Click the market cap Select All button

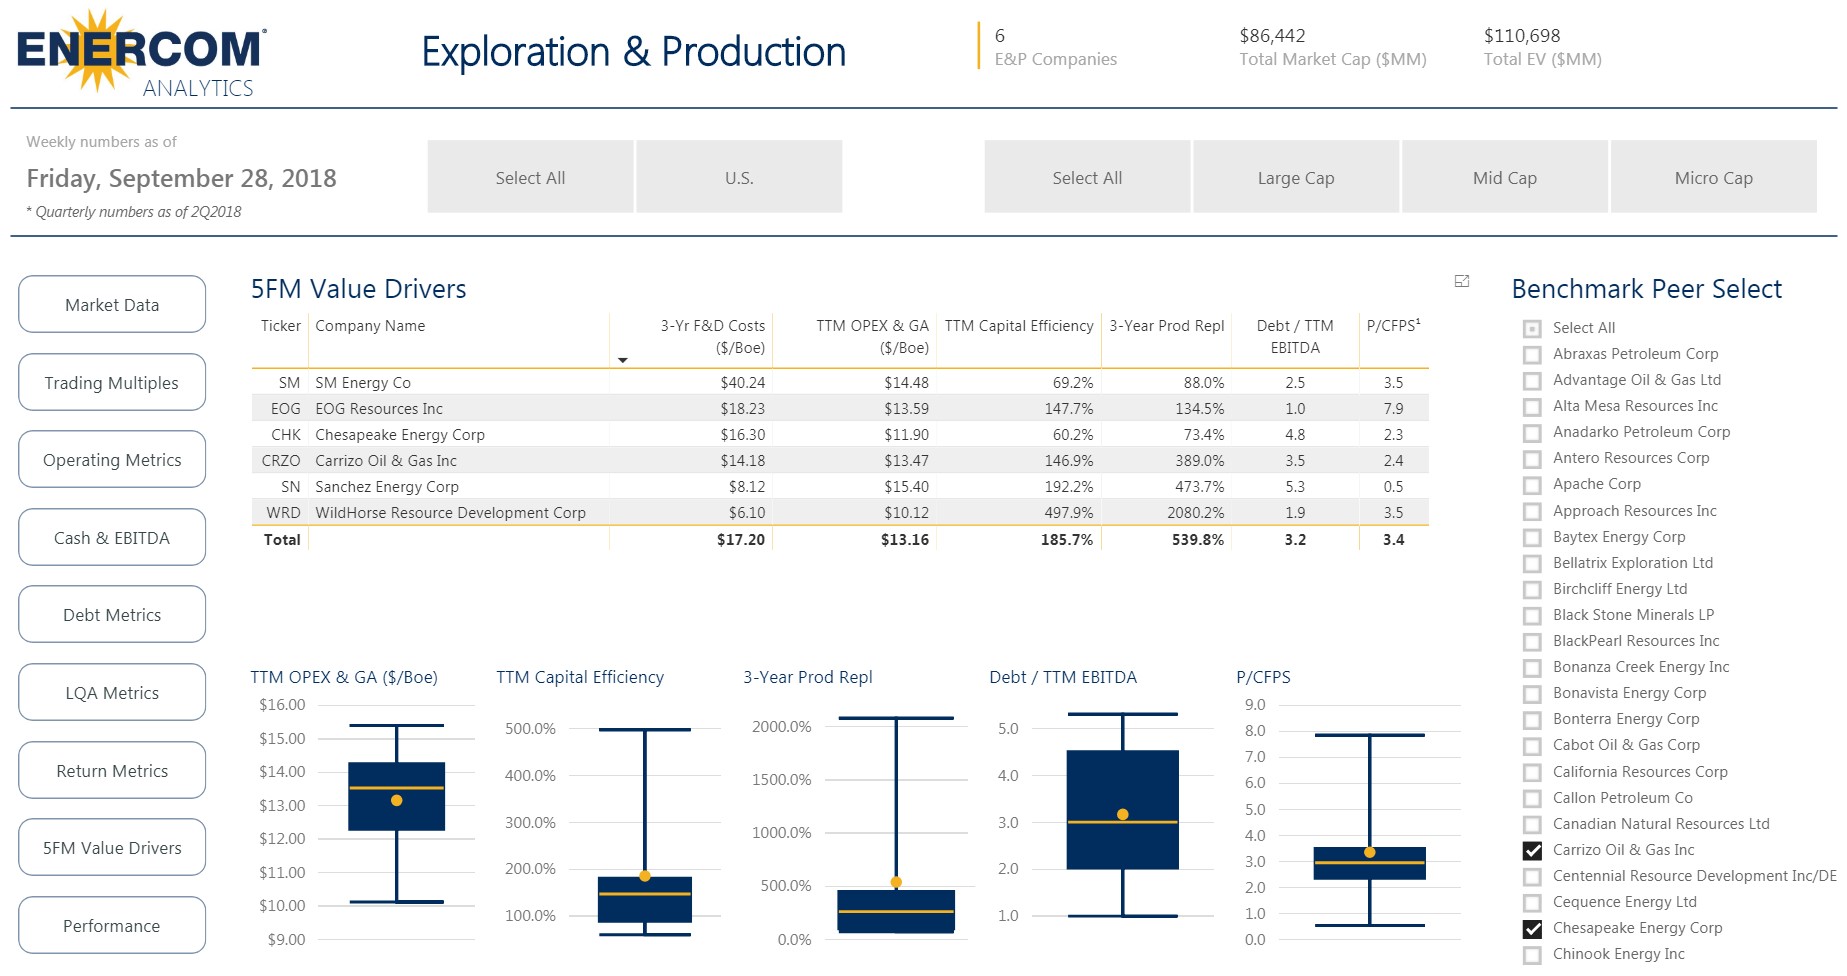click(1087, 177)
